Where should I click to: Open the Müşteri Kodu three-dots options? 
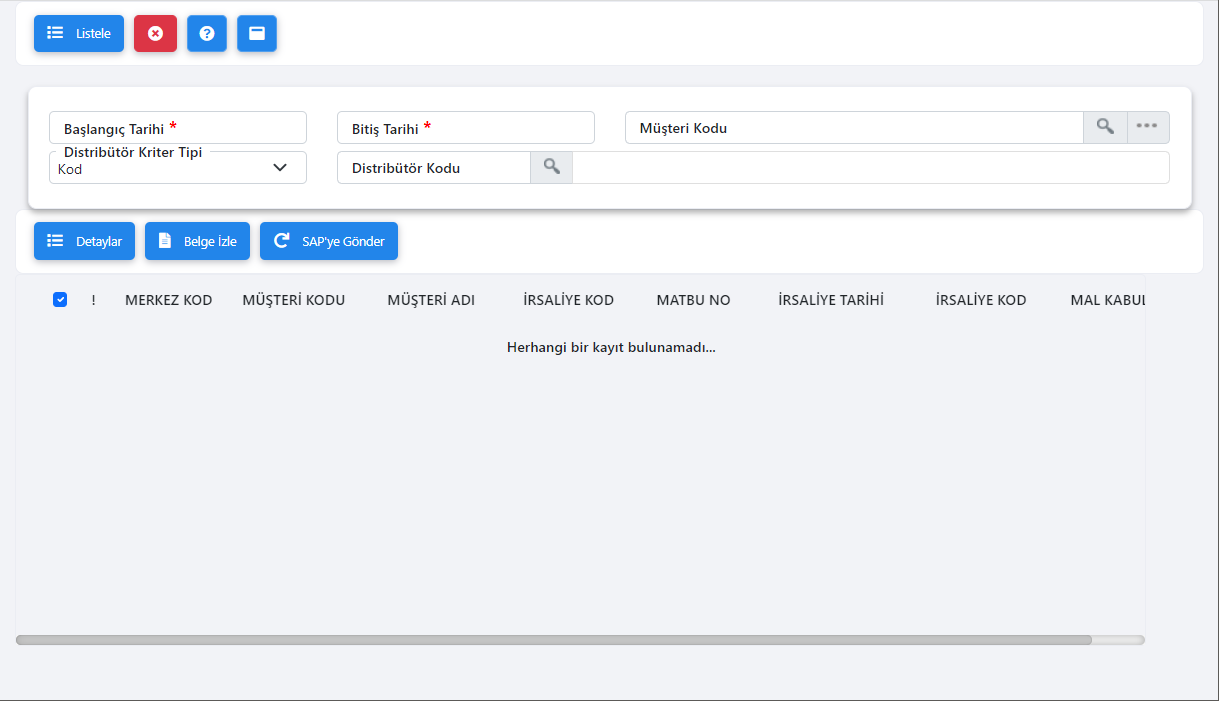(1147, 127)
